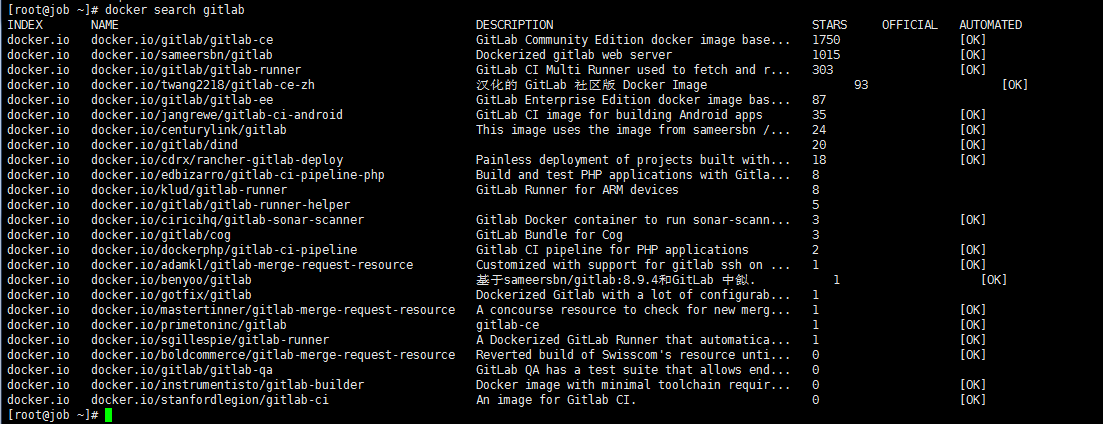
Task: Click "GitLab Runner for ARM devices" description
Action: pos(577,190)
